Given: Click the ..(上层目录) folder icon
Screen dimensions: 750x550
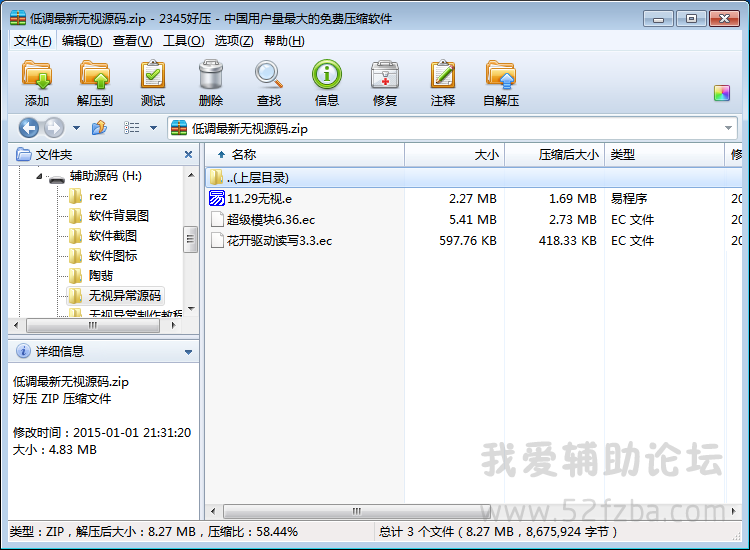Looking at the screenshot, I should pyautogui.click(x=216, y=177).
